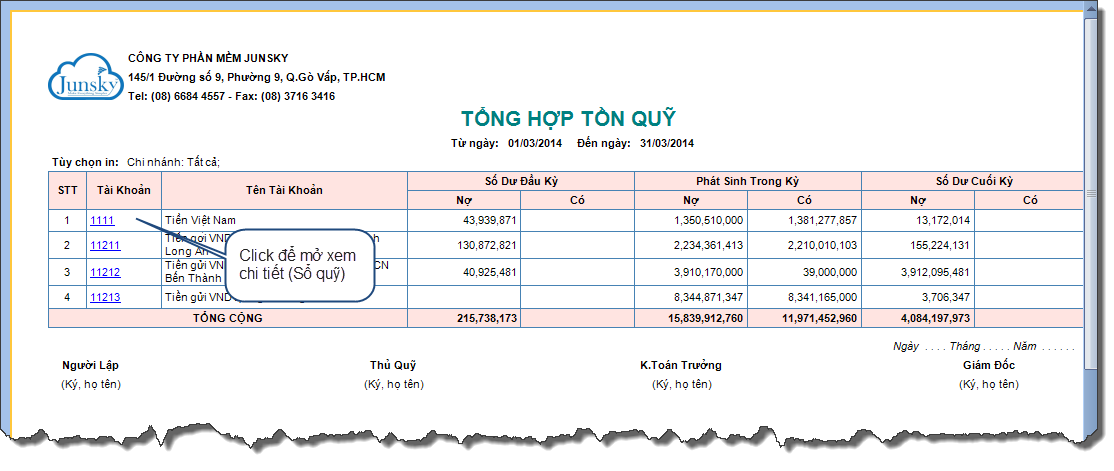Viewport: 1114px width, 471px height.
Task: Click the "TỔNG CỘNG" total row label
Action: point(229,318)
